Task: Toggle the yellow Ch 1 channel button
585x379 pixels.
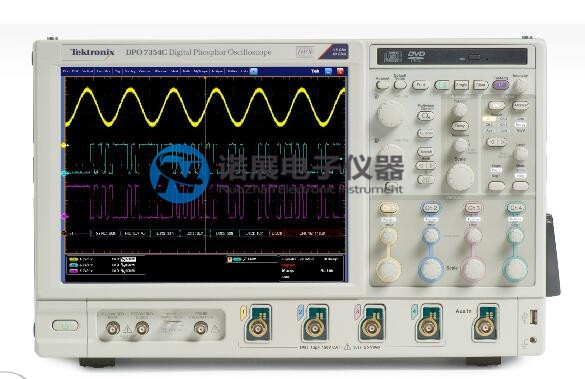Action: tap(388, 207)
